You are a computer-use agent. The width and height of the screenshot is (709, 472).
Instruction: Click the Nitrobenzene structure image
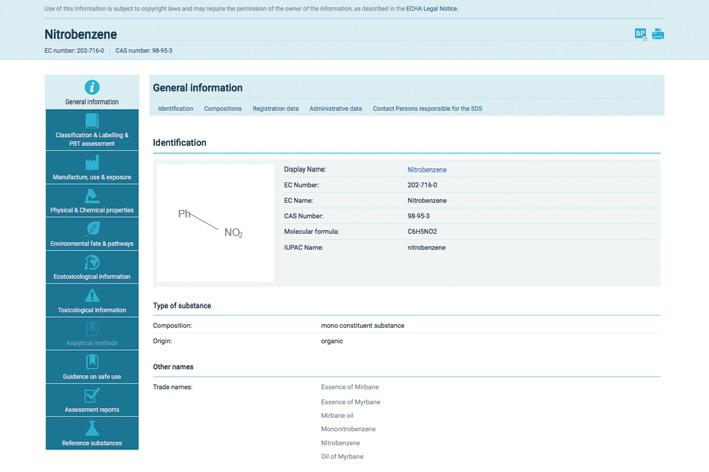click(x=215, y=222)
